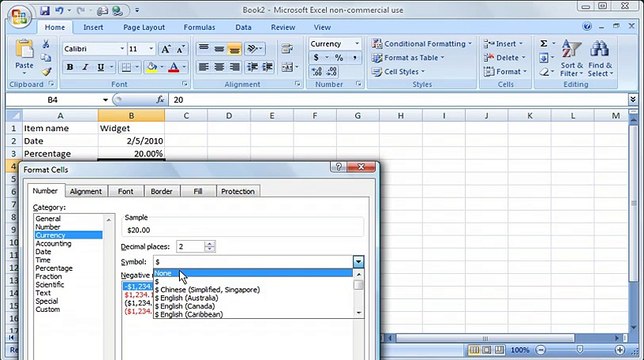Center text horizontally

[x=219, y=67]
